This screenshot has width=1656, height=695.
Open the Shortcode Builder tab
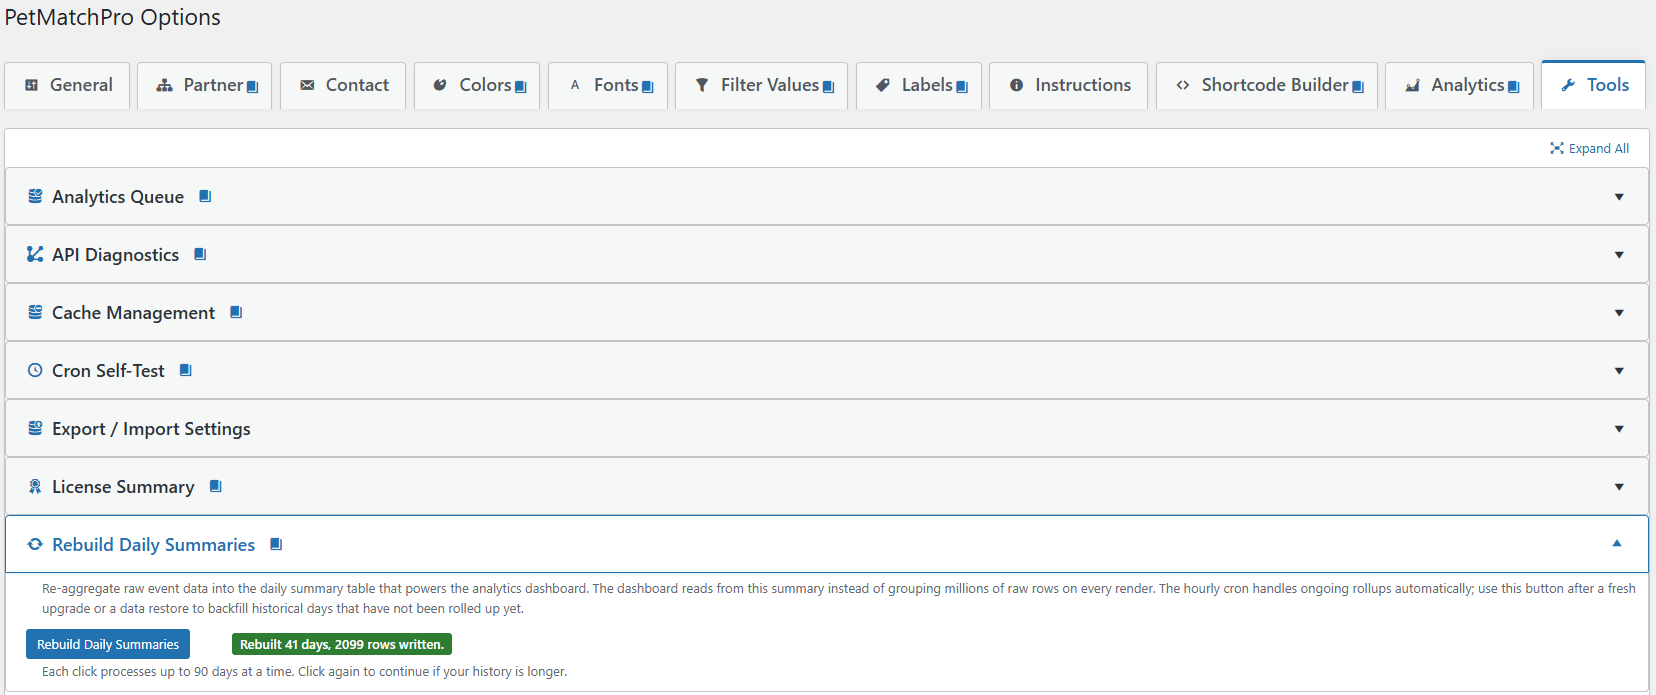(x=1267, y=85)
